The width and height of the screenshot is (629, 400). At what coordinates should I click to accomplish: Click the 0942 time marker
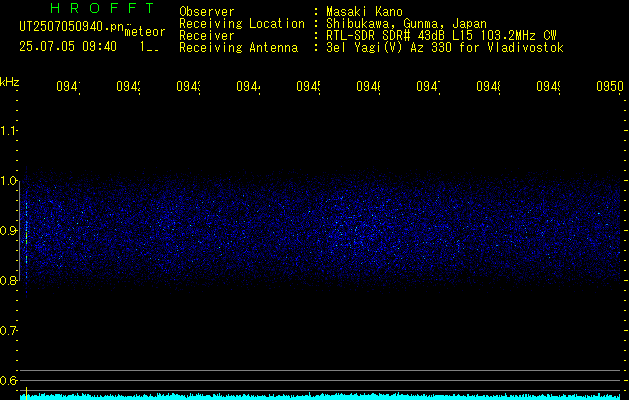128,87
